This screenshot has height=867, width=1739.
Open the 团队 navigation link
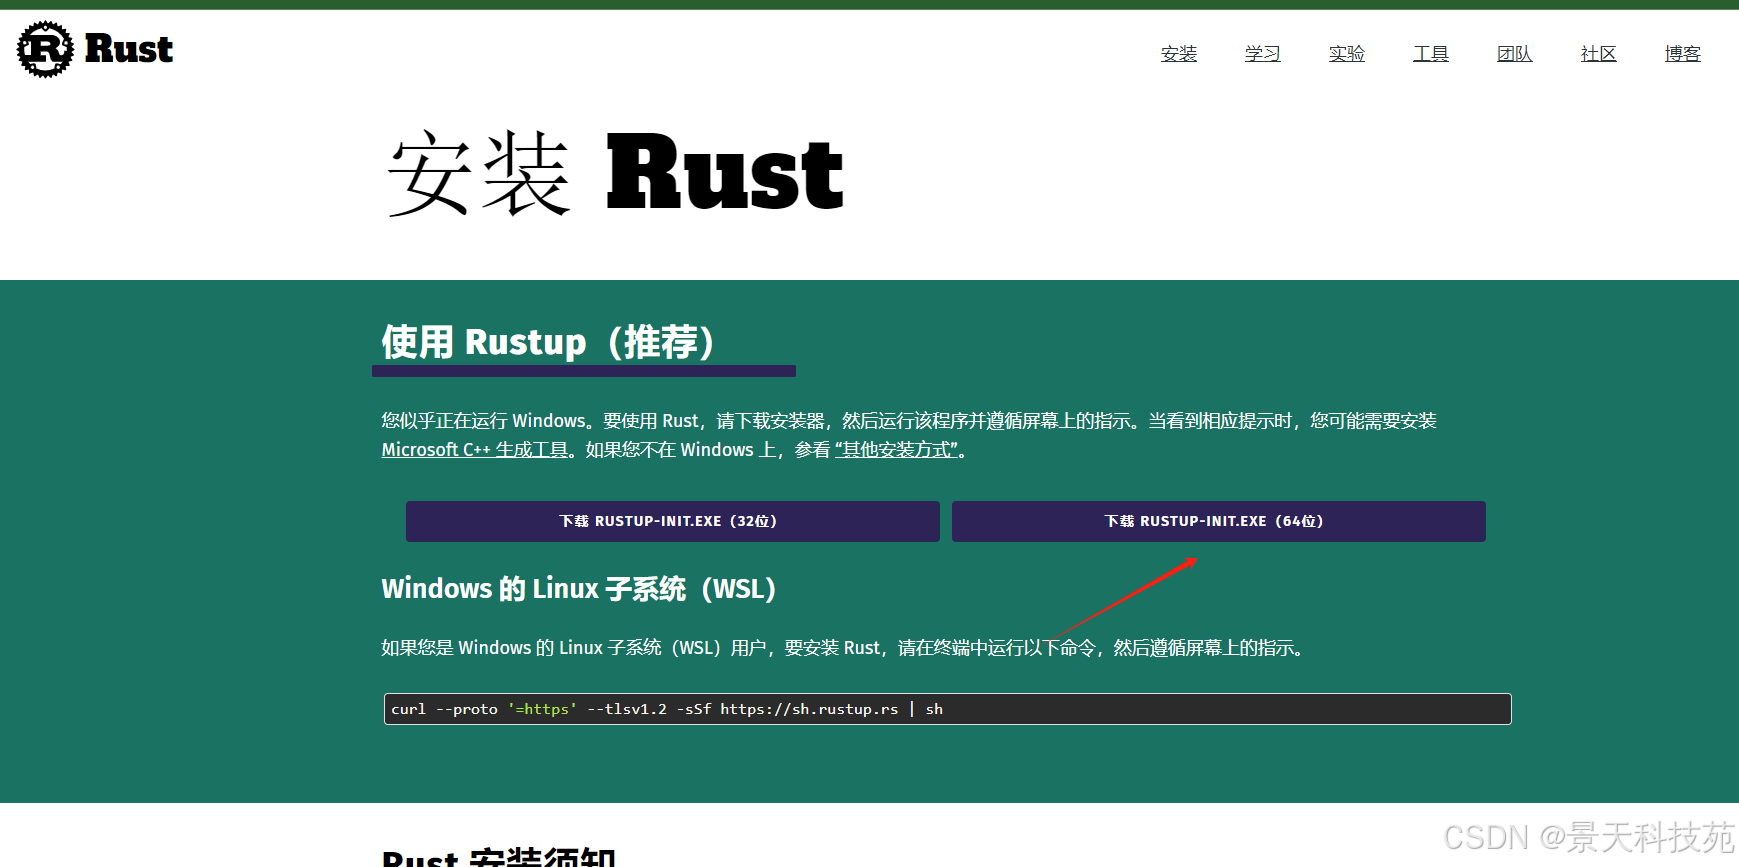1515,54
